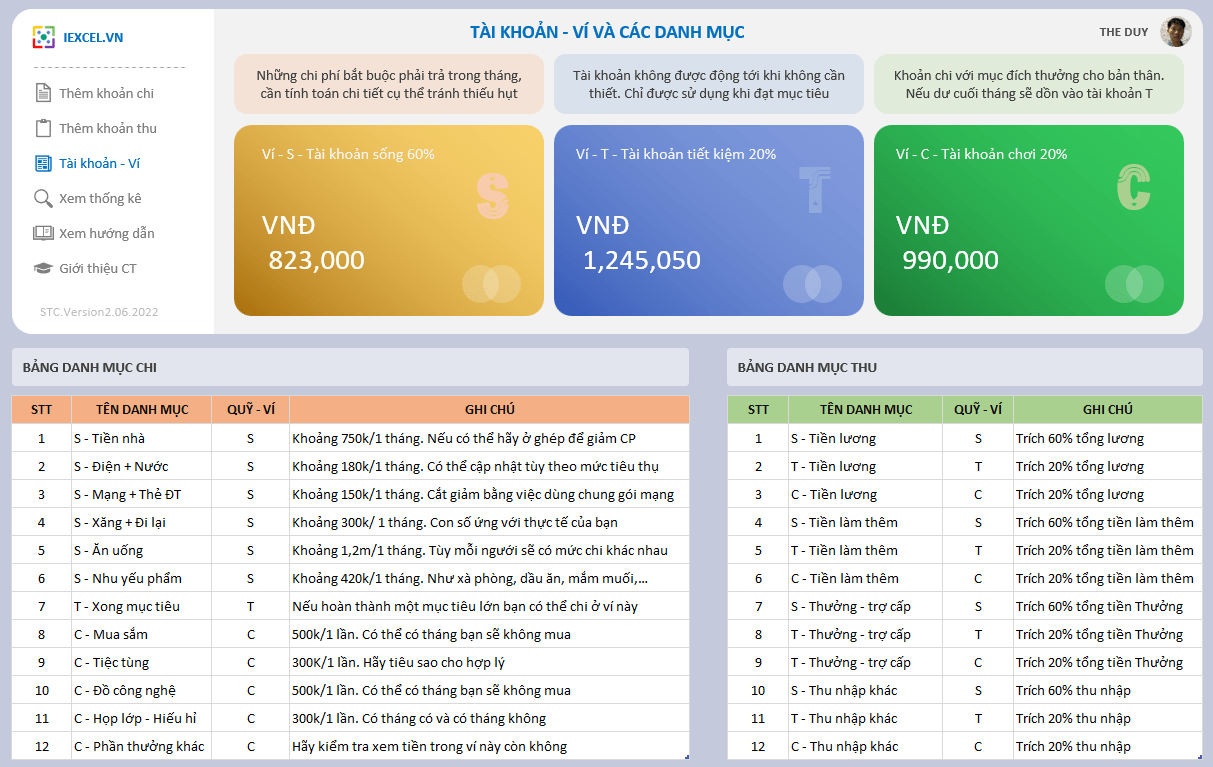Click the magnifier icon for Xem thống kê
The height and width of the screenshot is (767, 1213).
(43, 198)
